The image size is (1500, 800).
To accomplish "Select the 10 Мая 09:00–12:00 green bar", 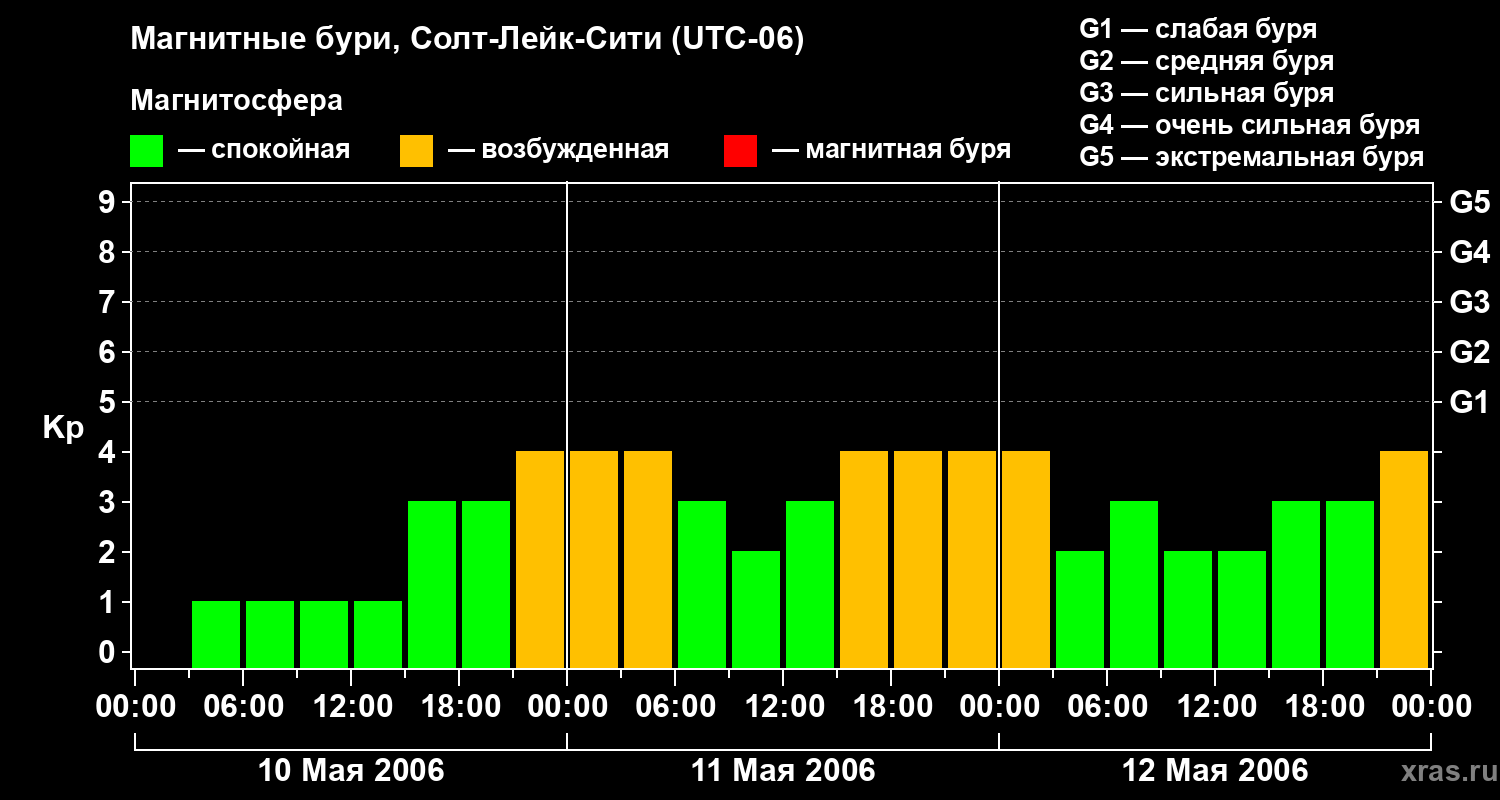I will coord(324,634).
